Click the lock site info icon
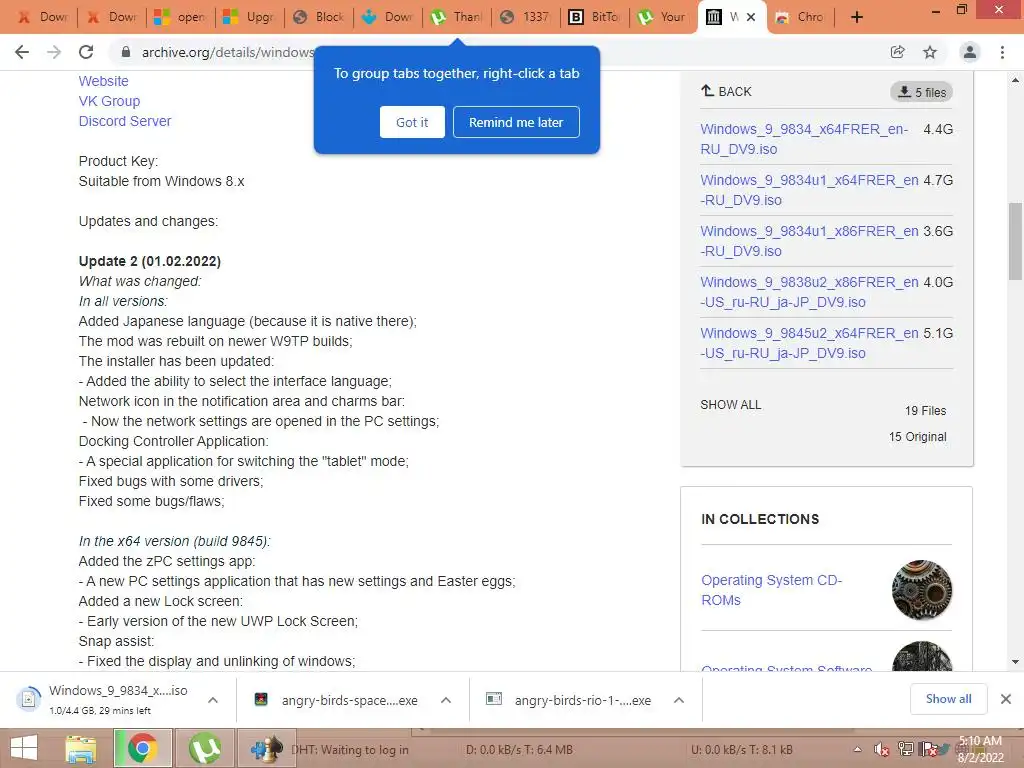Image resolution: width=1024 pixels, height=768 pixels. (x=126, y=52)
